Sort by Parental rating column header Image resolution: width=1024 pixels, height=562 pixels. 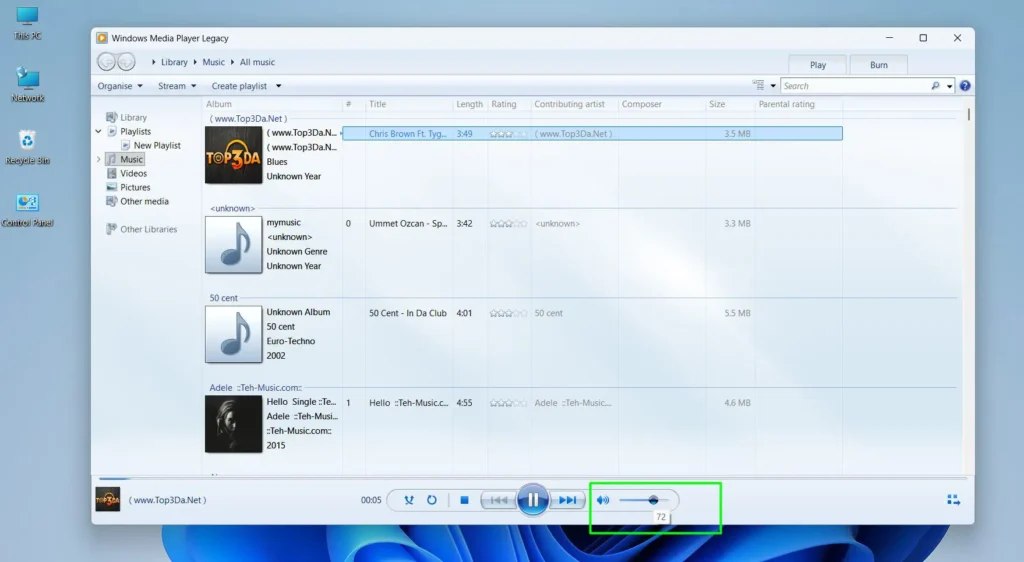coord(786,104)
